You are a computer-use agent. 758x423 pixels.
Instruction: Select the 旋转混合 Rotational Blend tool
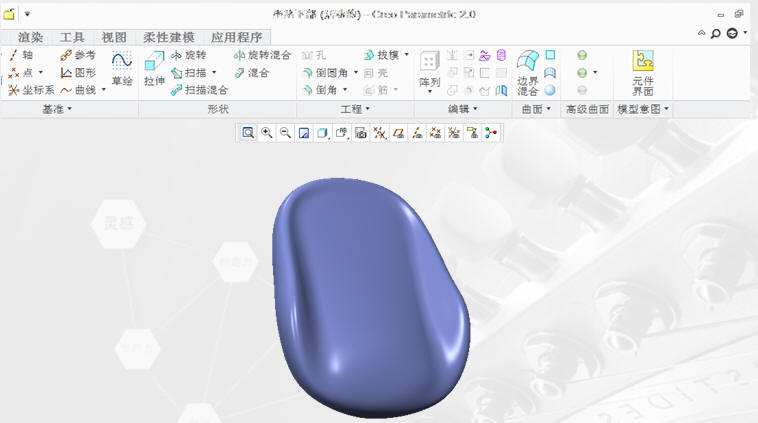pos(262,55)
